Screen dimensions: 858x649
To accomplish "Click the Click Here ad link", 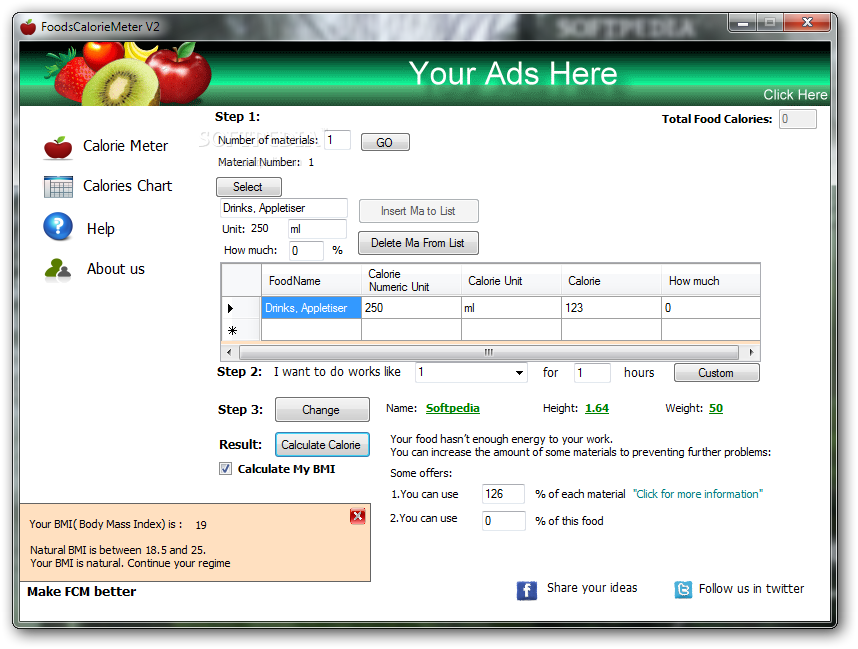I will pyautogui.click(x=795, y=95).
